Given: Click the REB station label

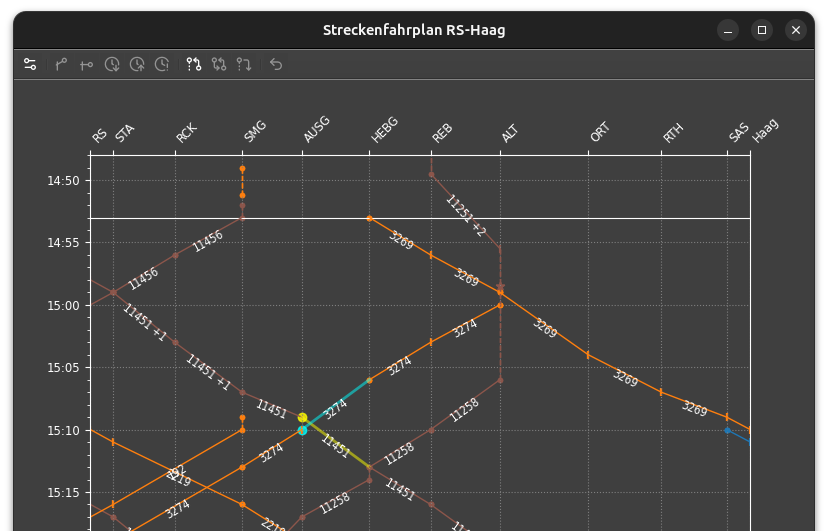Looking at the screenshot, I should point(442,134).
